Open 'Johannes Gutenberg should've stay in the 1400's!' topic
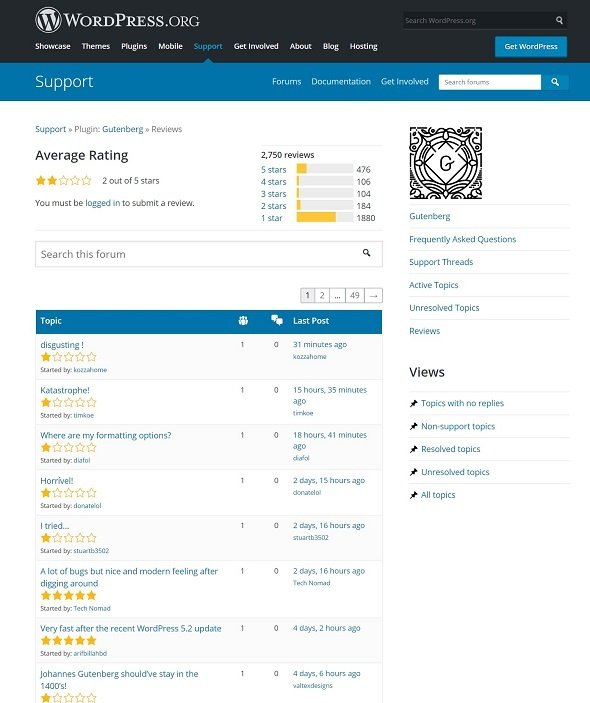 [119, 680]
